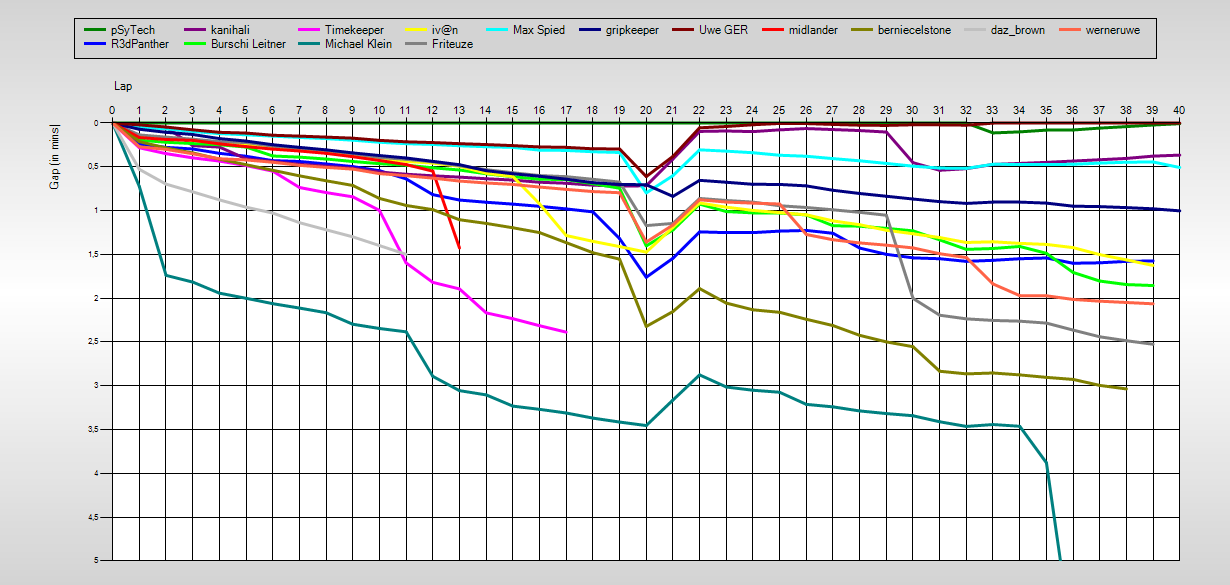Image resolution: width=1230 pixels, height=585 pixels.
Task: Click lap number 20 on the lap axis
Action: 646,111
